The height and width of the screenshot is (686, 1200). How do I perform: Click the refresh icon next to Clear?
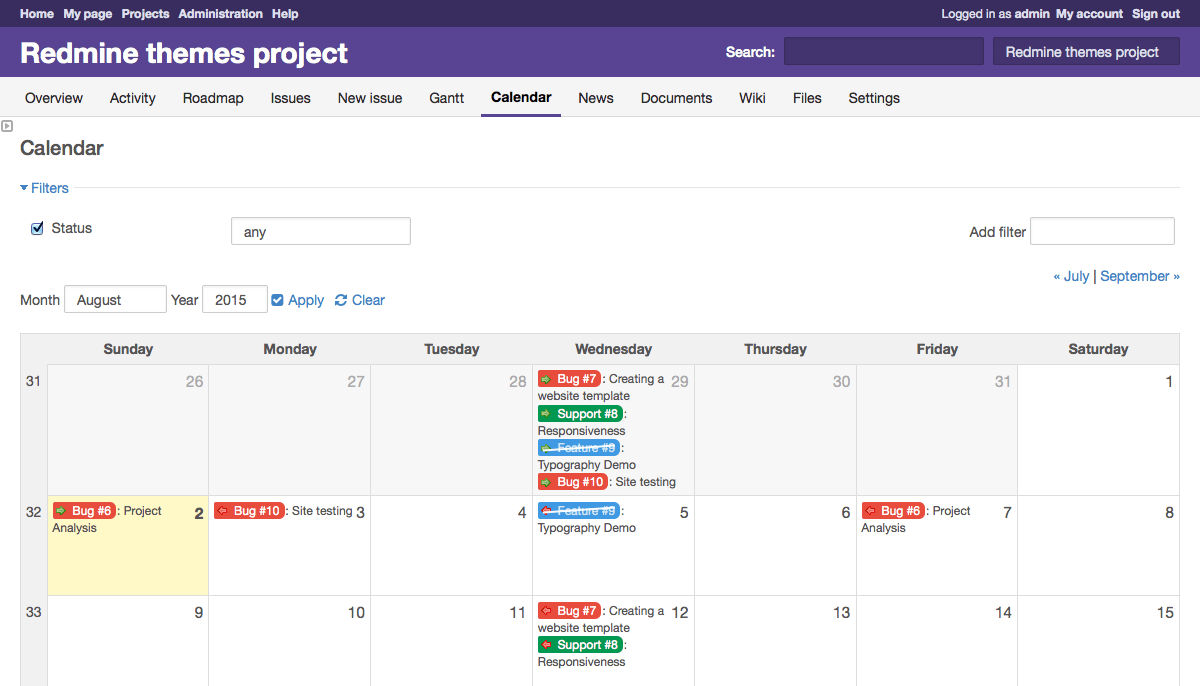click(x=339, y=300)
